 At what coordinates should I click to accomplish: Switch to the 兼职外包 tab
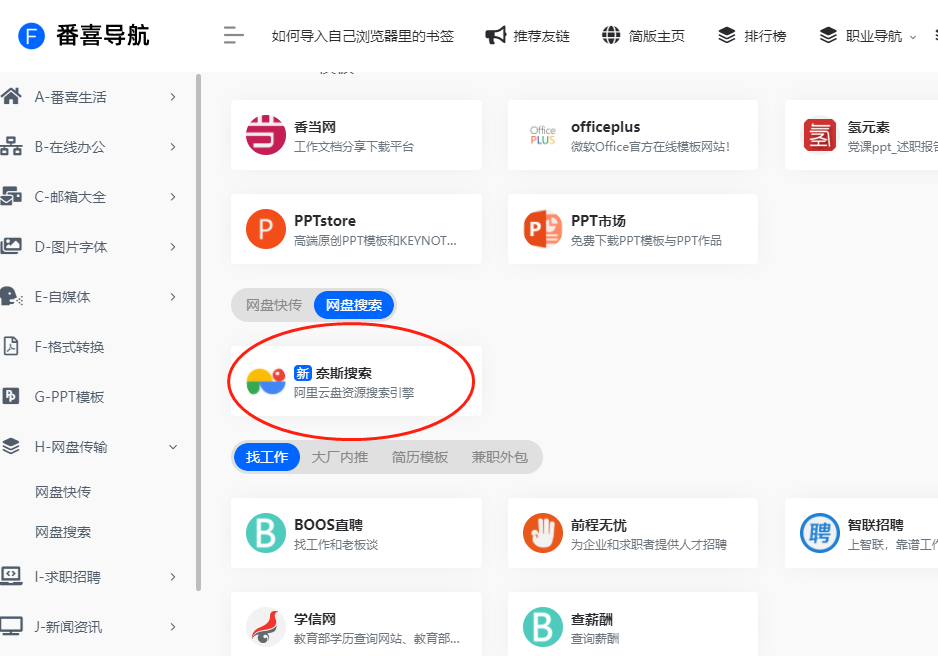(x=500, y=457)
